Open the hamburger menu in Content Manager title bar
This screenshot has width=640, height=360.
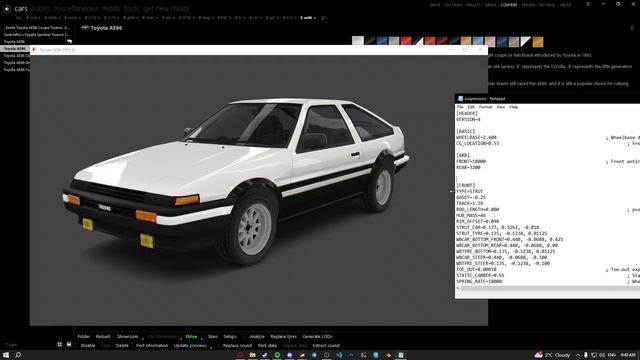tap(588, 4)
